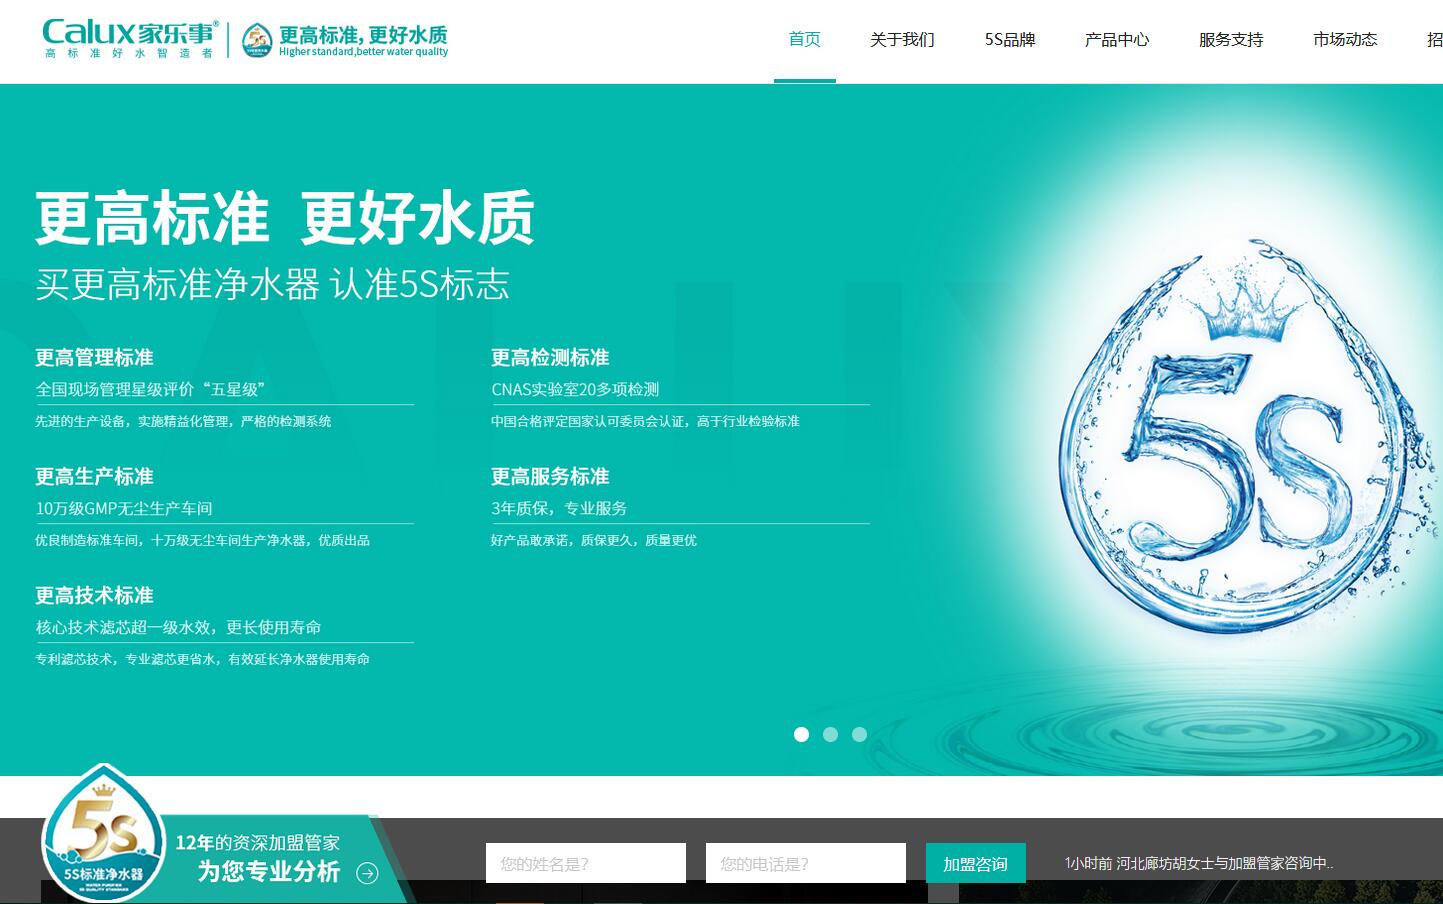This screenshot has width=1443, height=904.
Task: Click the 更高标准,更好水质 slogan in header
Action: click(364, 36)
